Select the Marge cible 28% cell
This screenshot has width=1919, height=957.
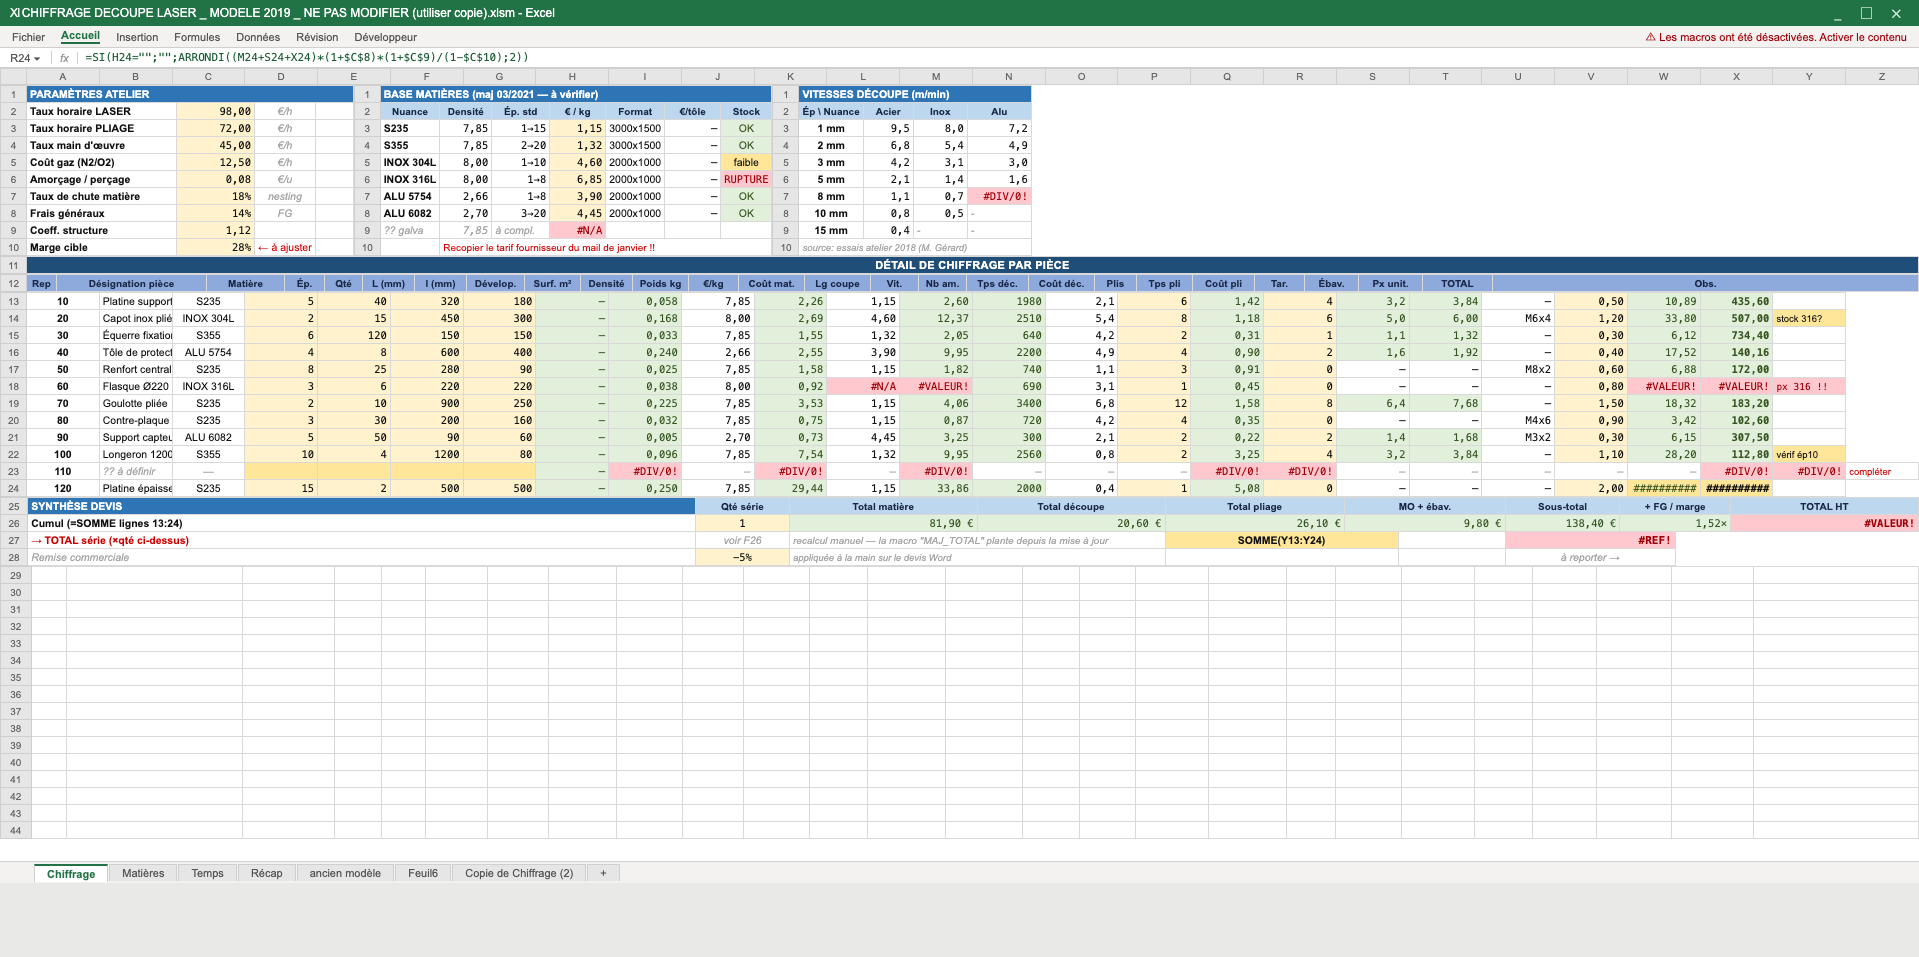point(214,248)
